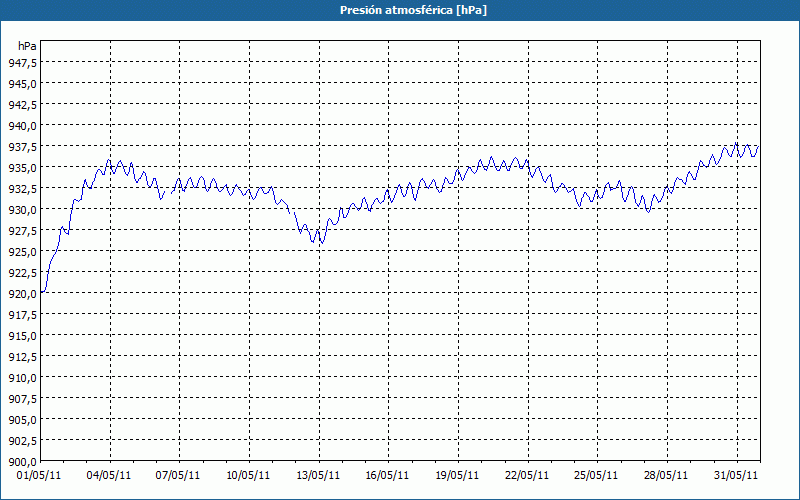This screenshot has width=800, height=500.
Task: Click the 13/05/11 date label
Action: pyautogui.click(x=318, y=476)
